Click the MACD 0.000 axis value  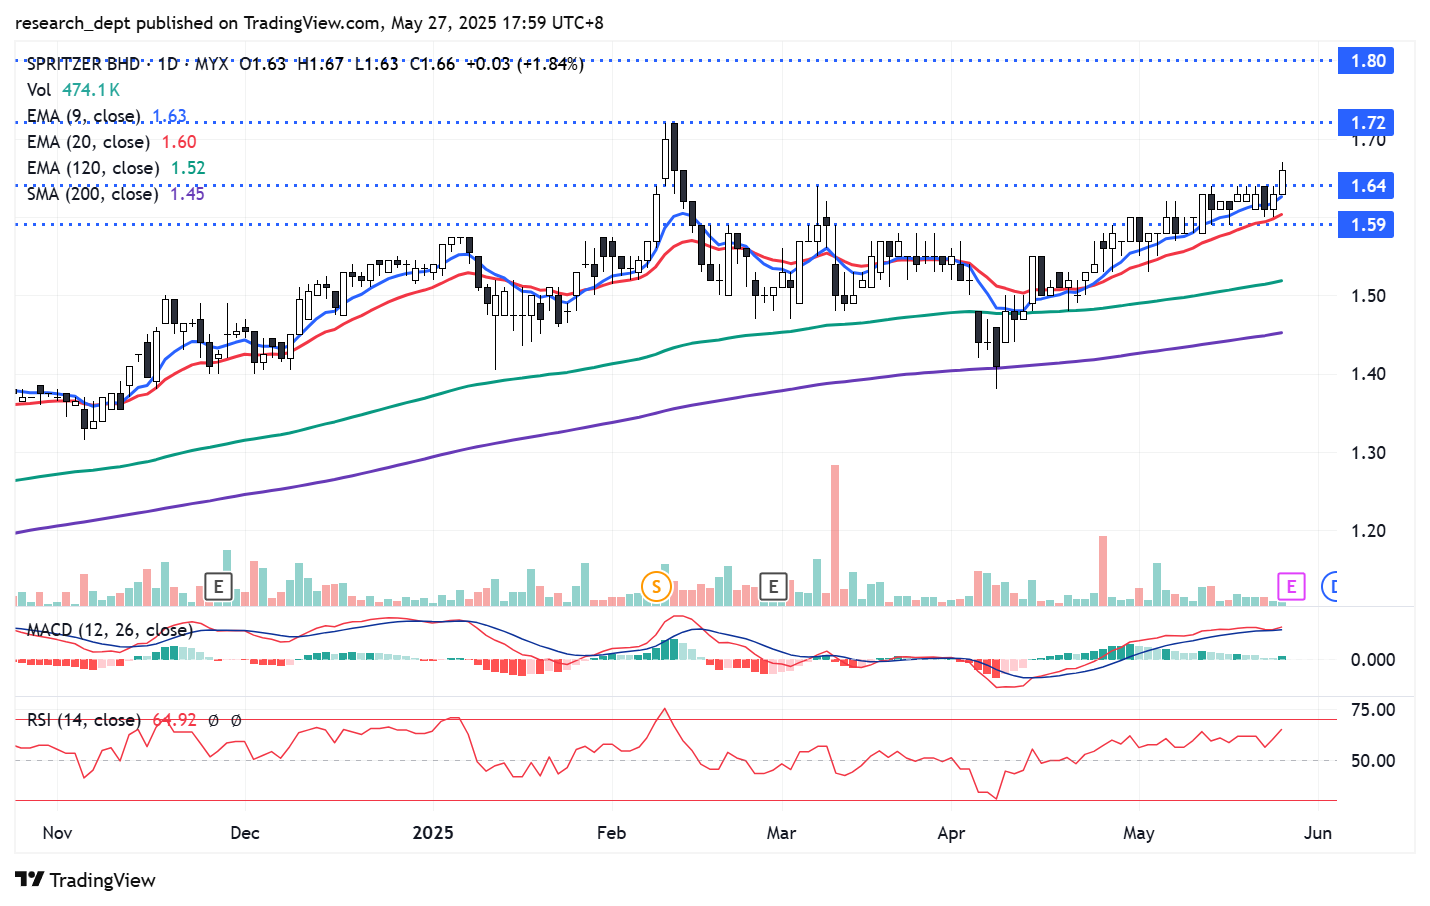pos(1372,660)
